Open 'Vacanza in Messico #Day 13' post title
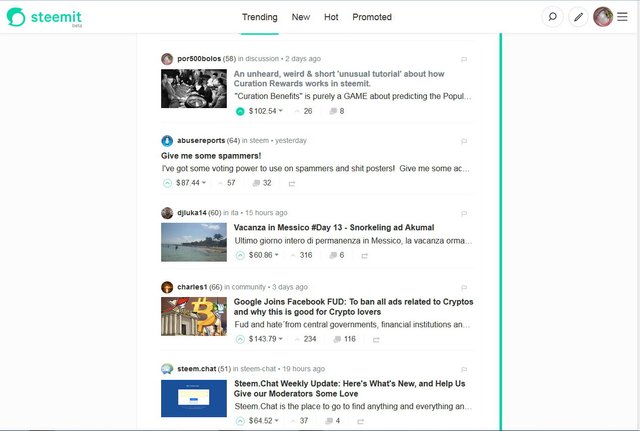Image resolution: width=640 pixels, height=431 pixels. tap(334, 228)
